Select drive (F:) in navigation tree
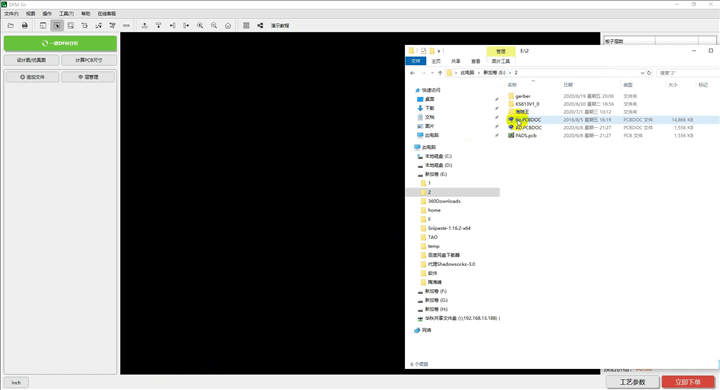The image size is (720, 390). coord(436,291)
